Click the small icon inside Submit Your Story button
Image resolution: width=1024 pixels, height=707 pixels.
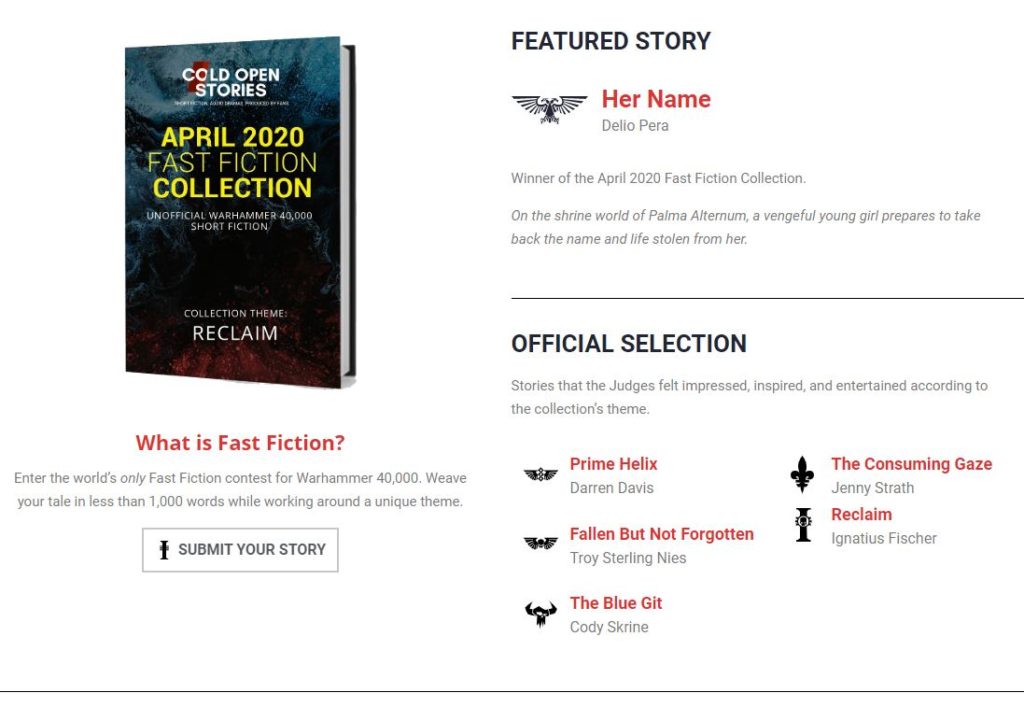tap(164, 550)
